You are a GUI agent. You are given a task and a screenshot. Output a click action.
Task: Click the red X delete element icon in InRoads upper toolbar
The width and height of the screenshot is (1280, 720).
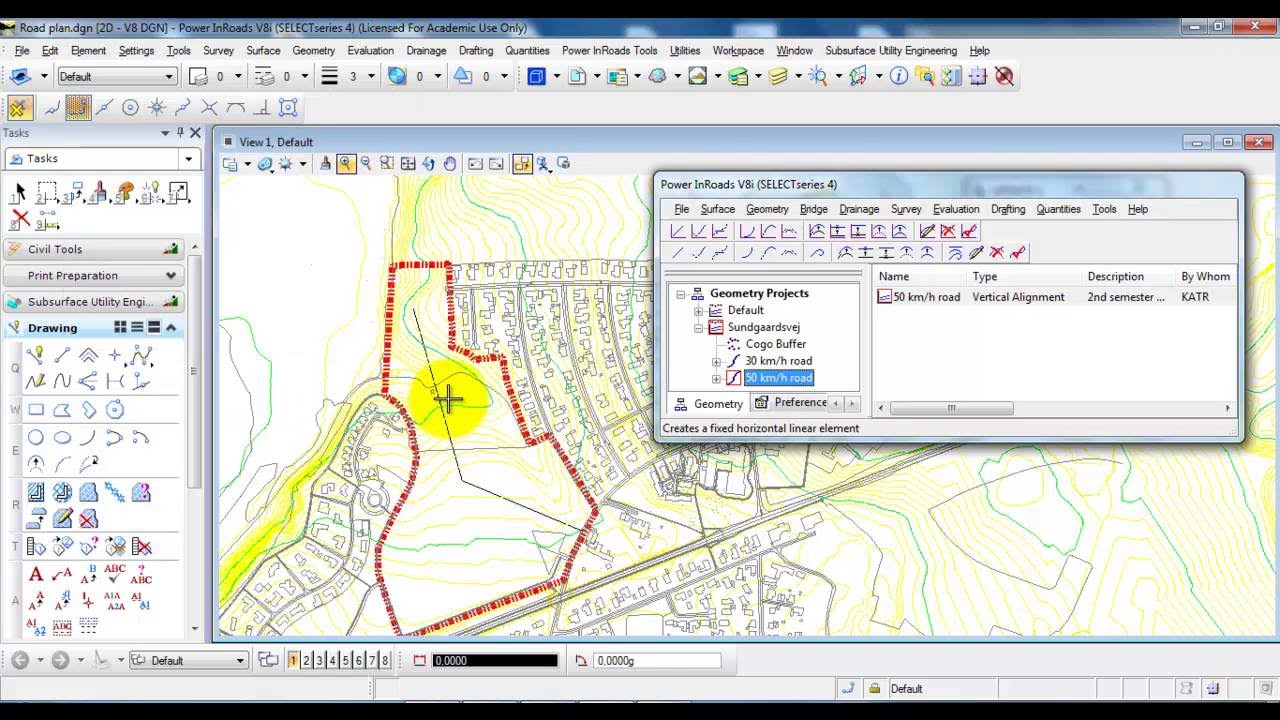point(948,231)
